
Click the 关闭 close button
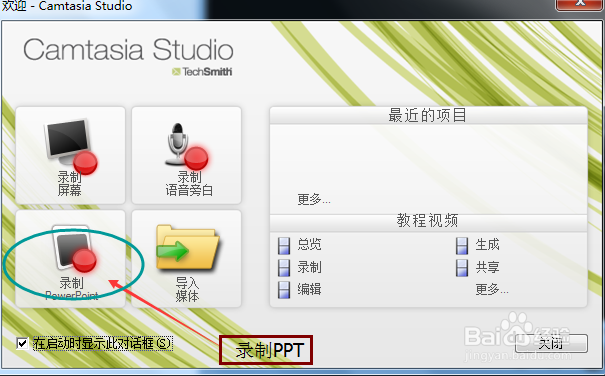pyautogui.click(x=551, y=343)
